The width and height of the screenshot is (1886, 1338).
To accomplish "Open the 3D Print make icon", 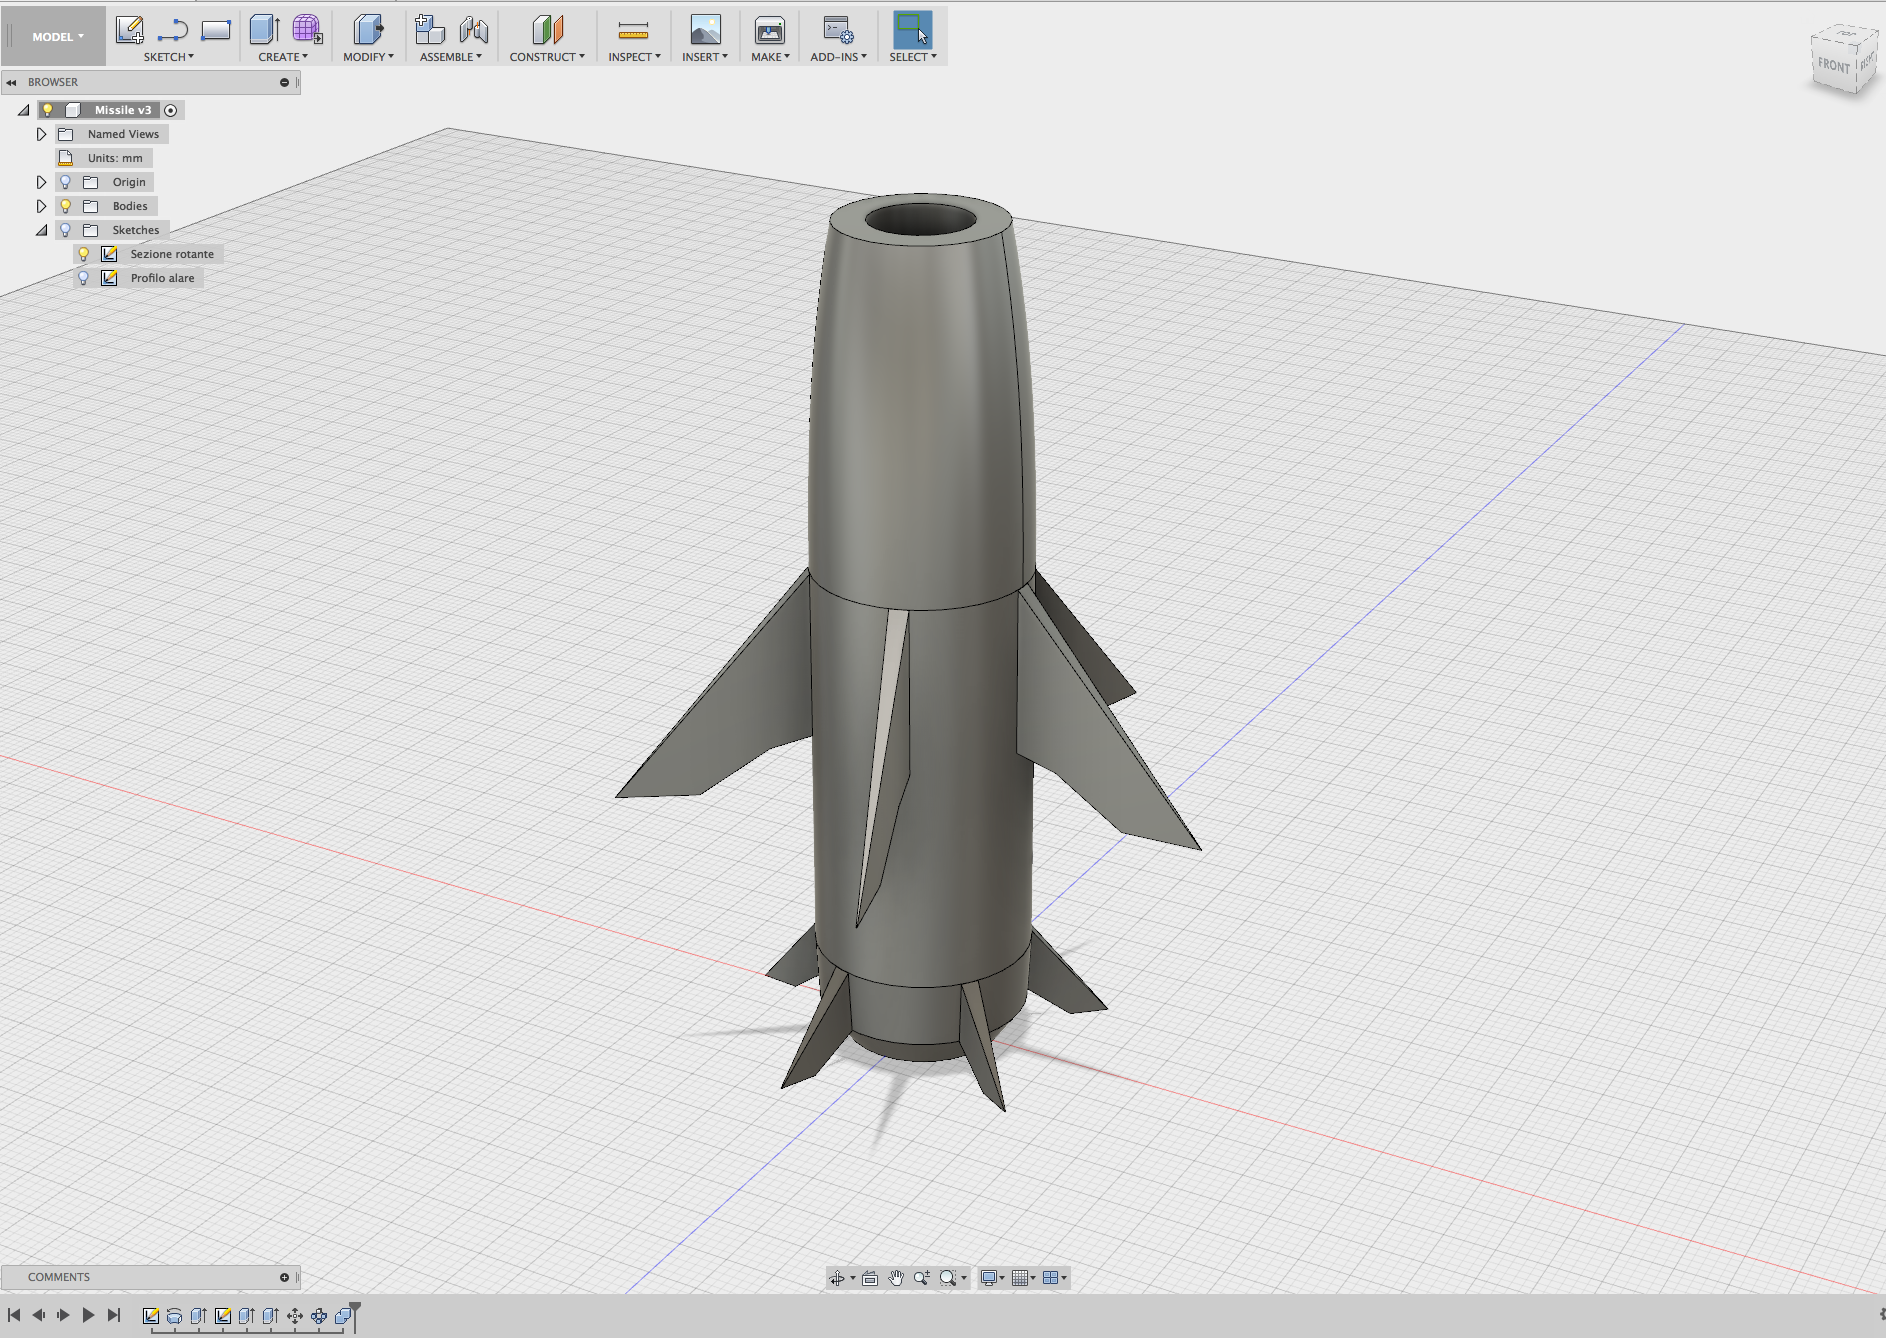I will (x=770, y=30).
